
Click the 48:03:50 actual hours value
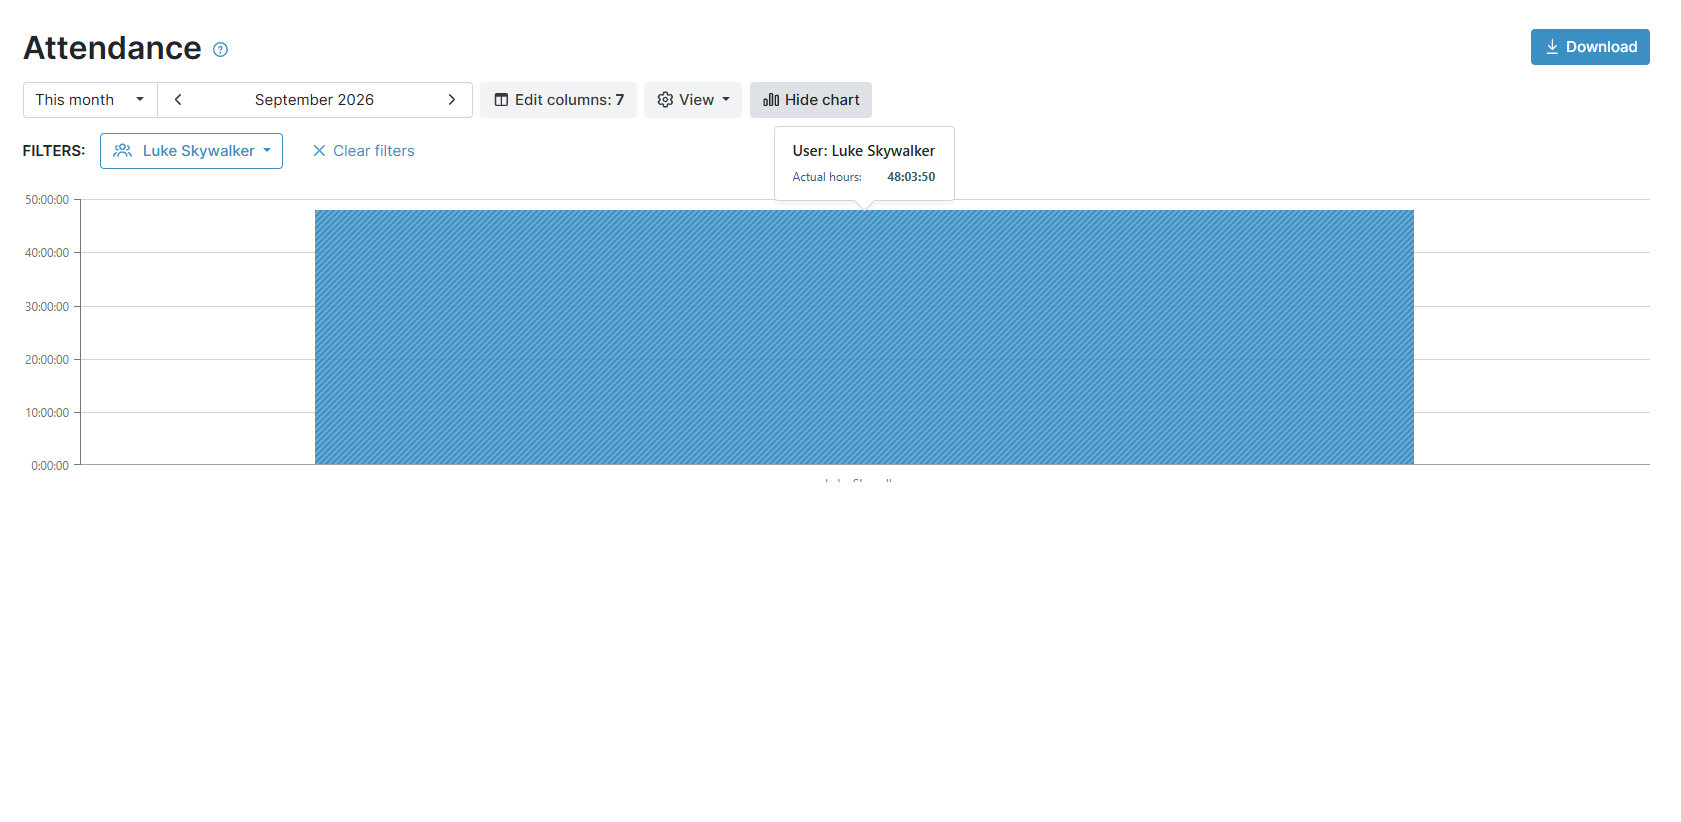point(911,177)
